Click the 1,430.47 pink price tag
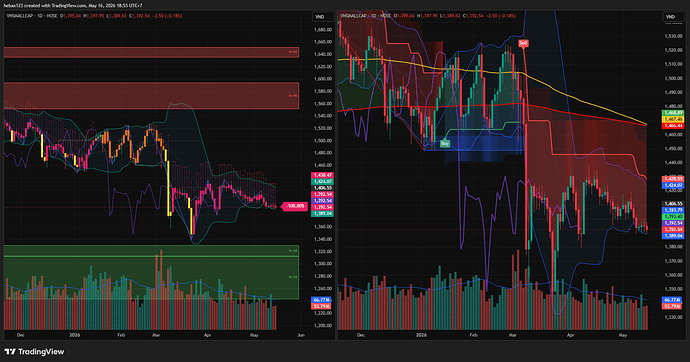The height and width of the screenshot is (362, 690). pos(323,175)
